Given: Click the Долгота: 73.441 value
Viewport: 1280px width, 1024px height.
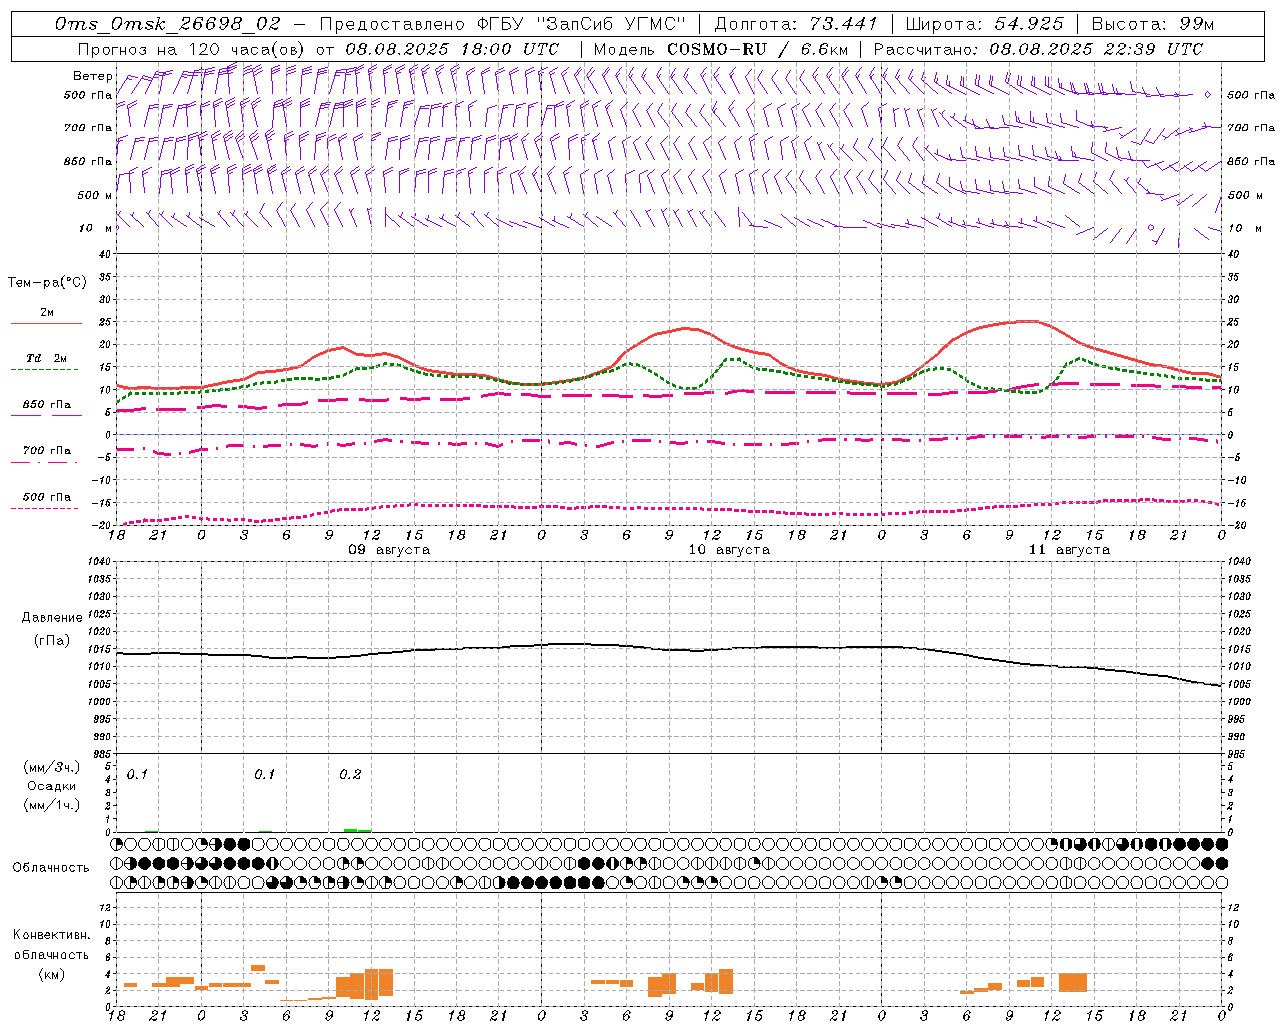Looking at the screenshot, I should [x=796, y=24].
